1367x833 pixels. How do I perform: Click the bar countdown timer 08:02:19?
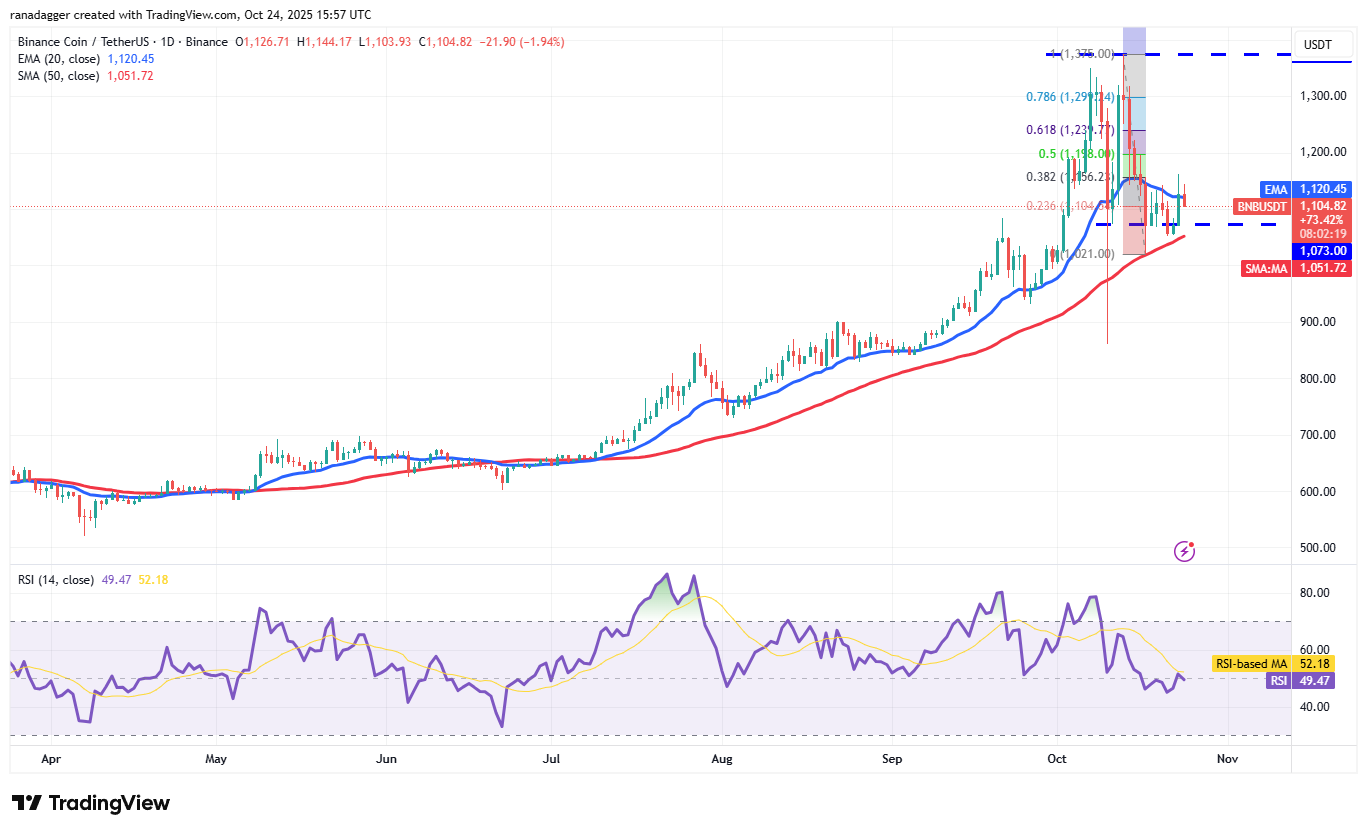click(1321, 235)
